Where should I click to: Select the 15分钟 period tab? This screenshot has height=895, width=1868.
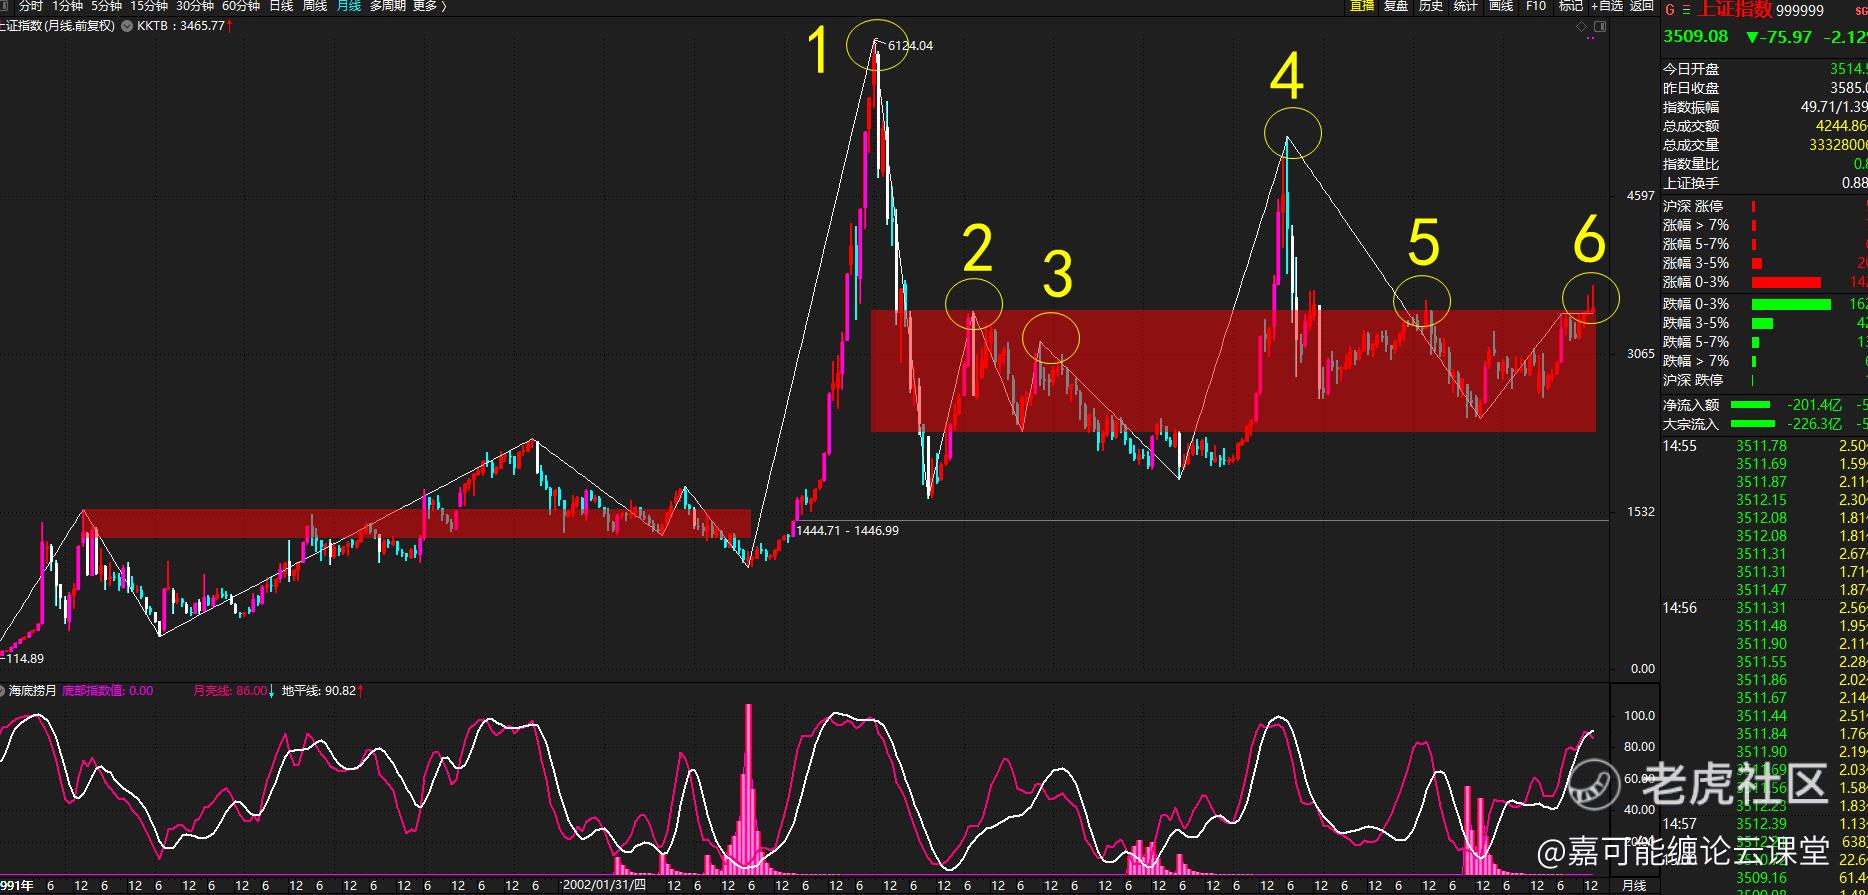coord(149,6)
